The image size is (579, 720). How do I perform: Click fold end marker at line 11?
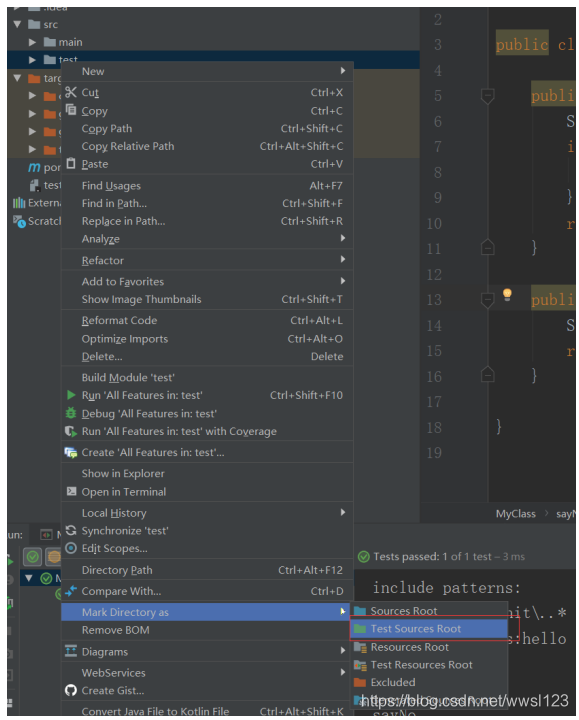pos(487,248)
